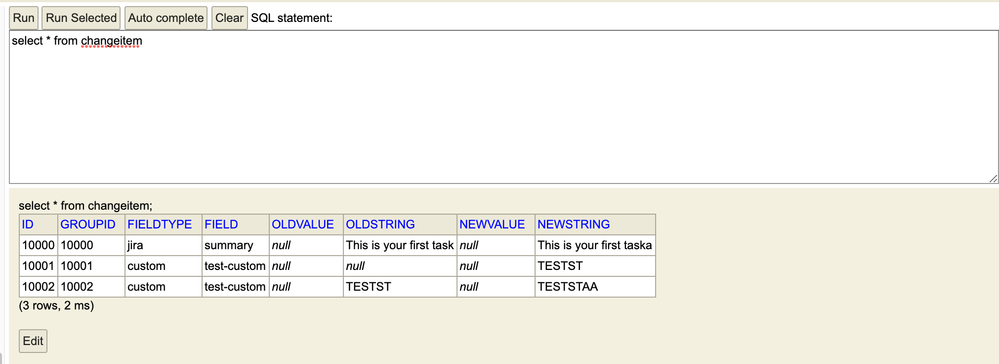Click the Run button
The height and width of the screenshot is (364, 999).
[x=24, y=18]
